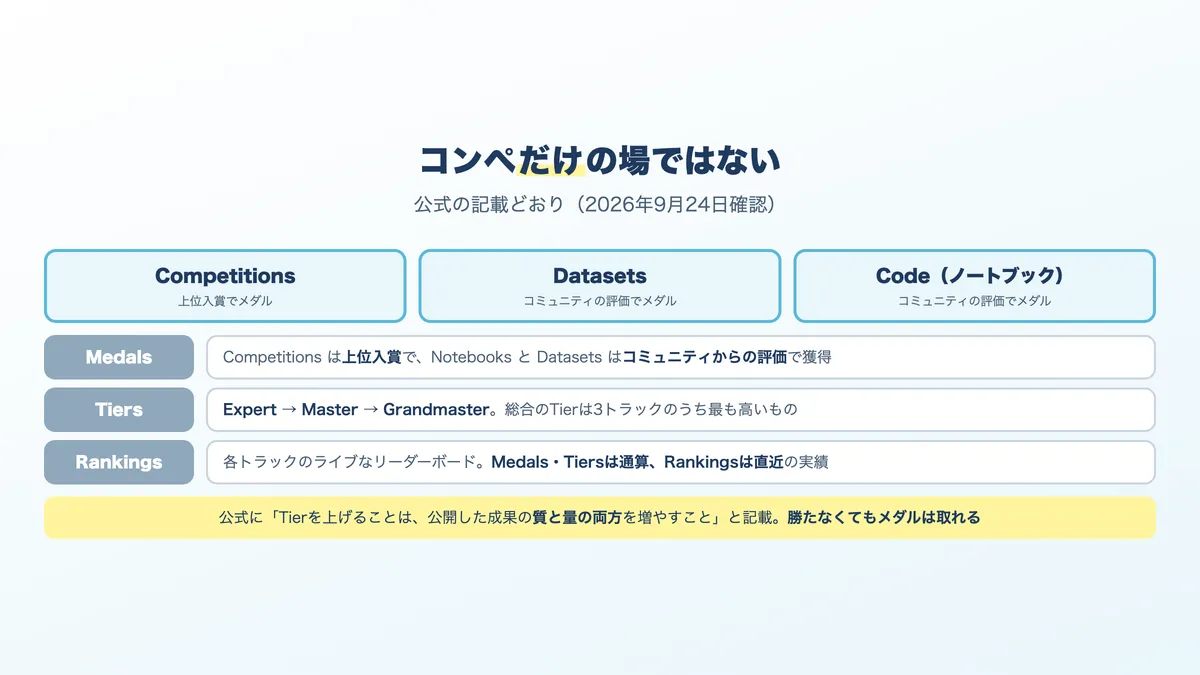Click '上位入賞でメダル' under Competitions
Screen dimensions: 1200x675
pyautogui.click(x=225, y=301)
